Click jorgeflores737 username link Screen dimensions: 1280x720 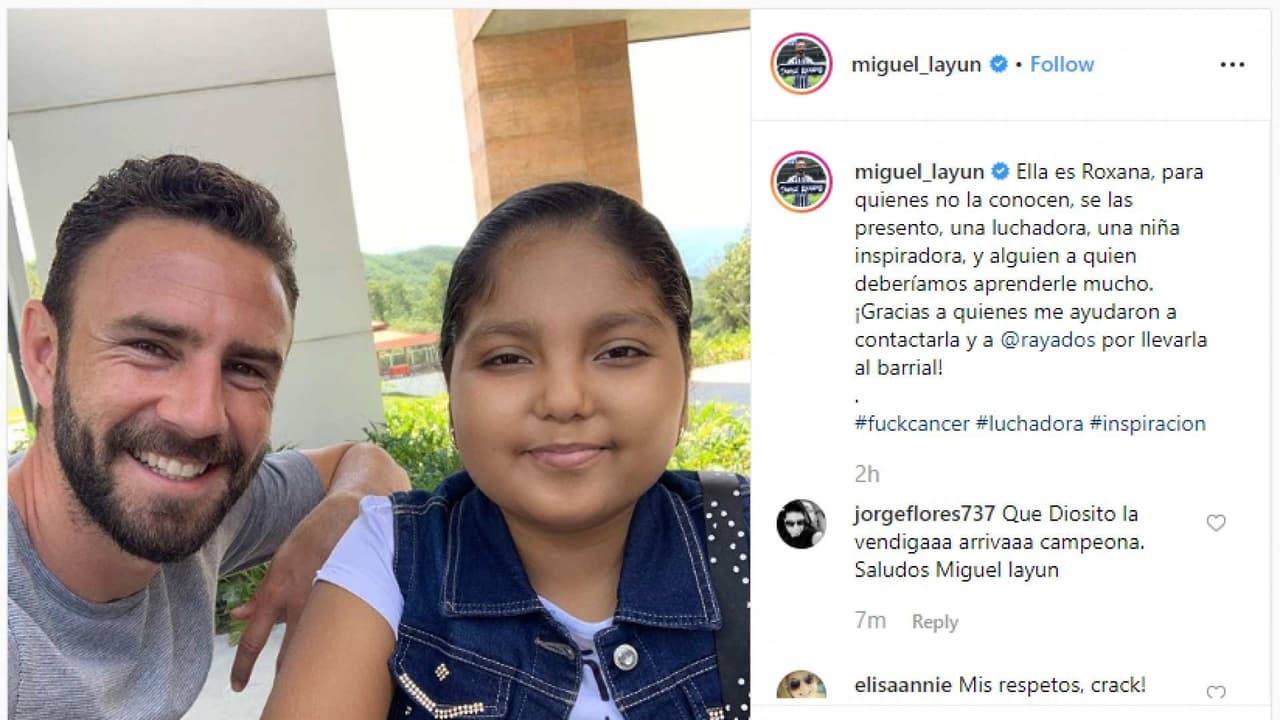925,514
